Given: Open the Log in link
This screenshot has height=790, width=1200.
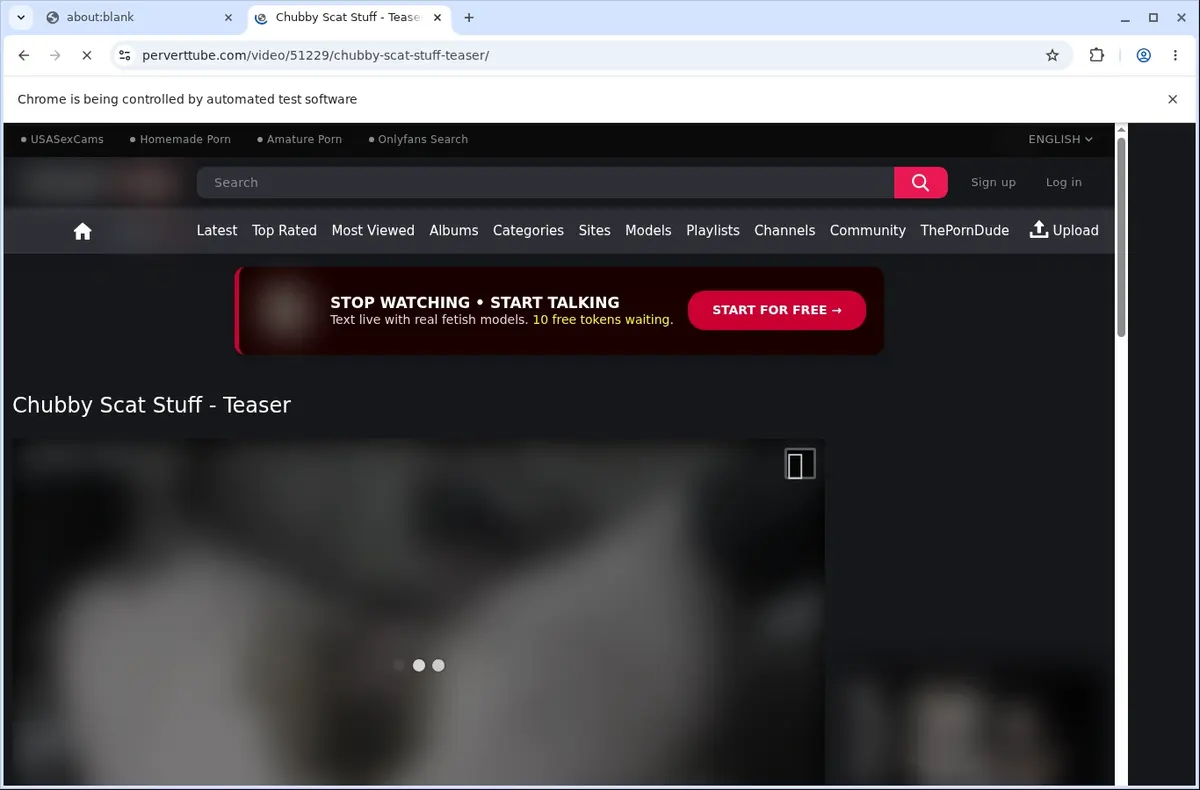Looking at the screenshot, I should 1063,182.
